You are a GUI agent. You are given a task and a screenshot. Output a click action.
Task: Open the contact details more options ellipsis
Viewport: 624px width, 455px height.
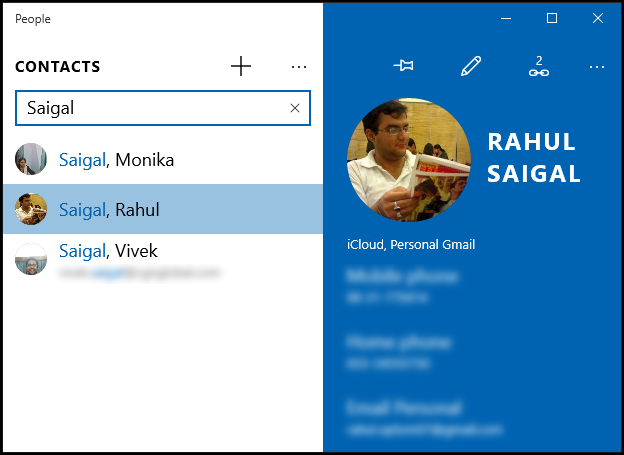pos(597,67)
